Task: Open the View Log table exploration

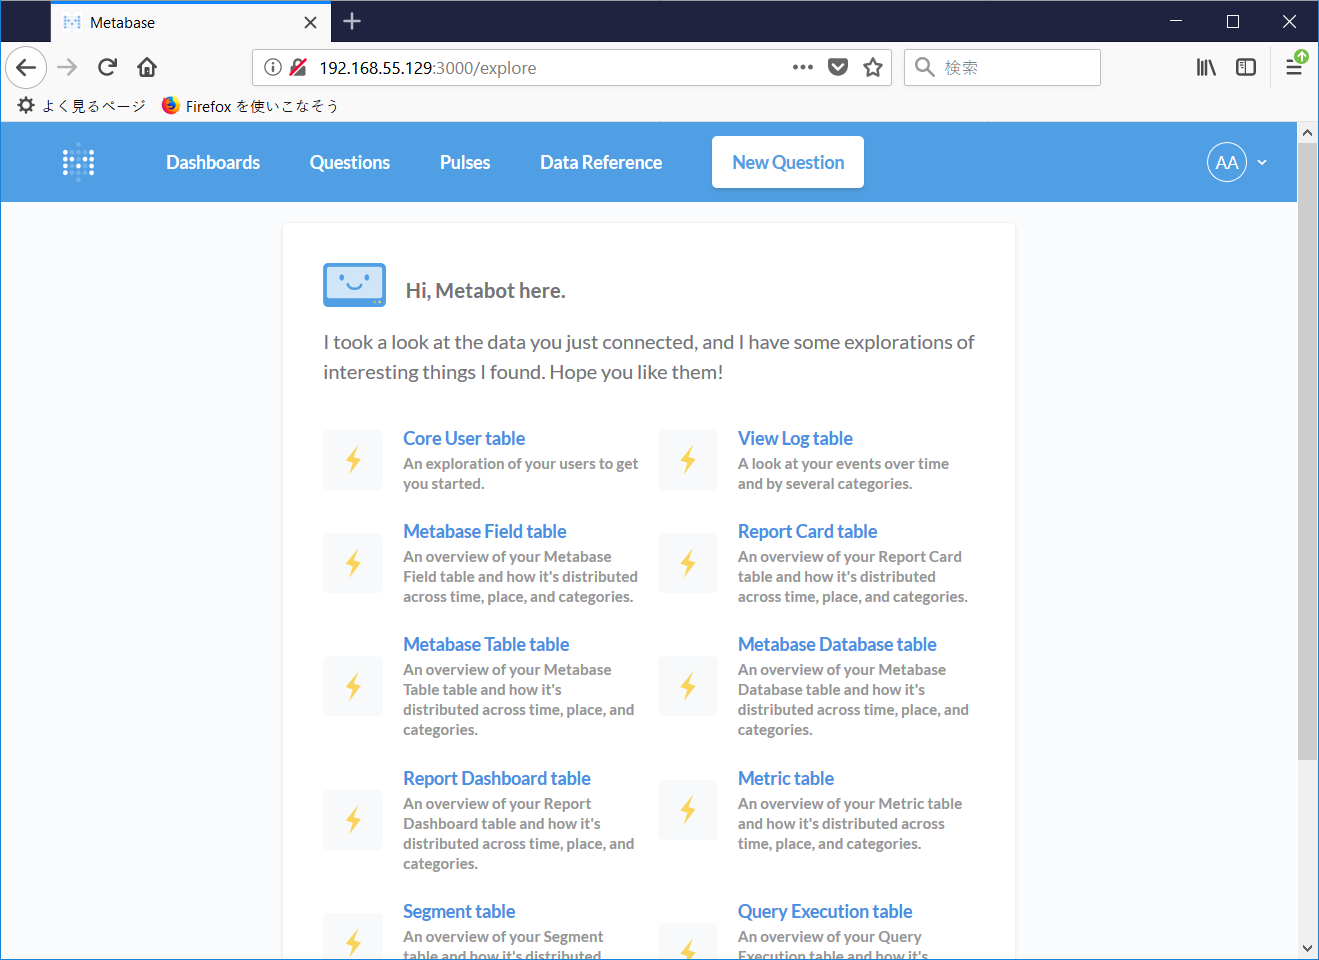Action: [x=795, y=438]
